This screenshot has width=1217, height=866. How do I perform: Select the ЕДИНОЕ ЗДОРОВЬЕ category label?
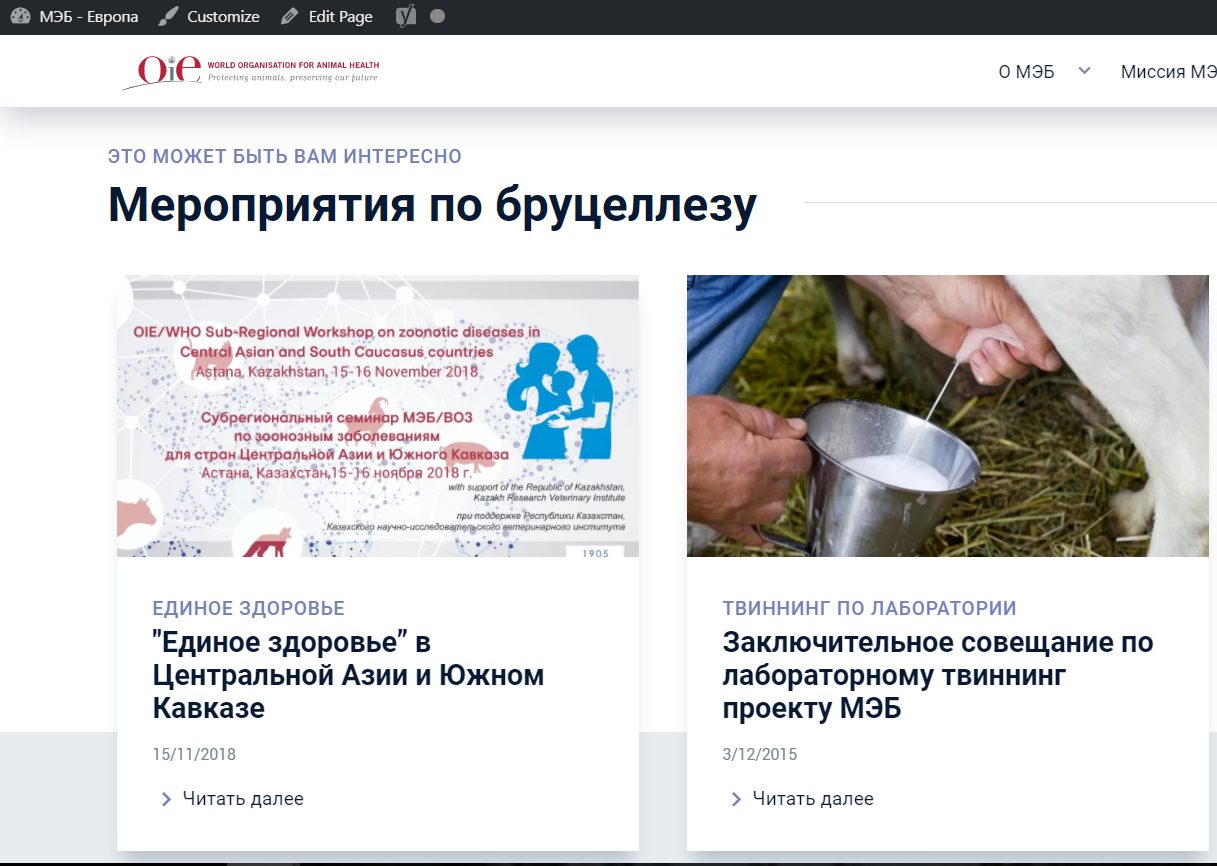tap(248, 609)
